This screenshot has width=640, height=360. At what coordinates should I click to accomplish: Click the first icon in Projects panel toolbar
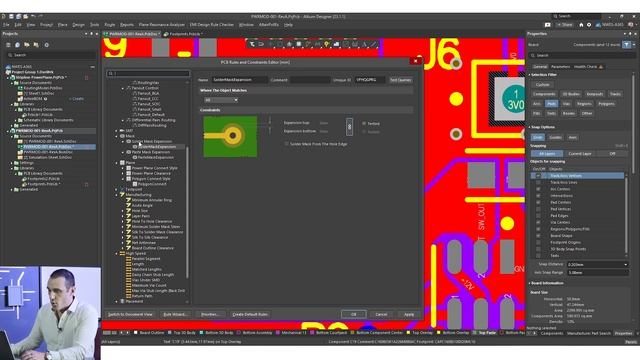[8, 45]
